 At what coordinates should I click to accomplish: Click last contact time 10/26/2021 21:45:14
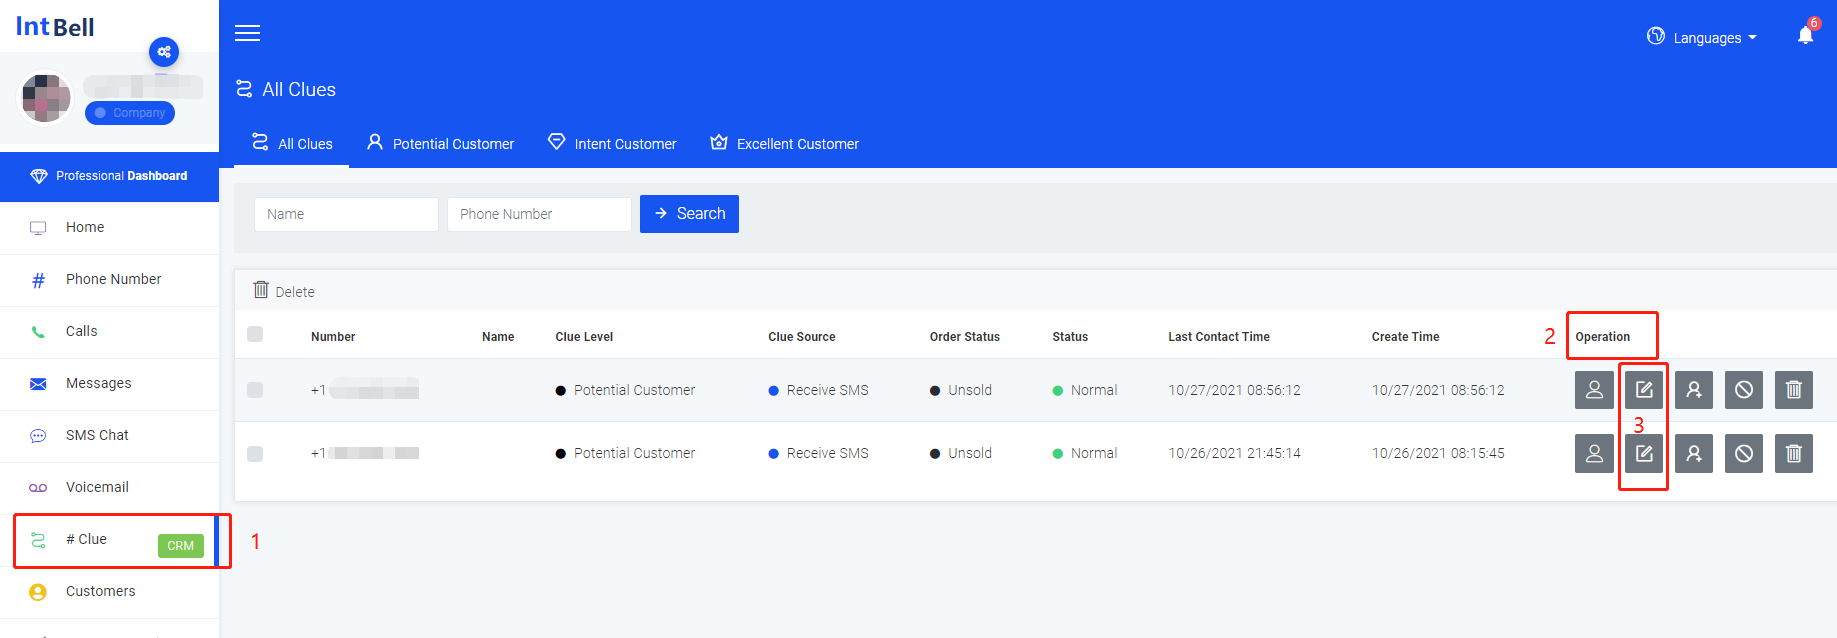[x=1235, y=453]
